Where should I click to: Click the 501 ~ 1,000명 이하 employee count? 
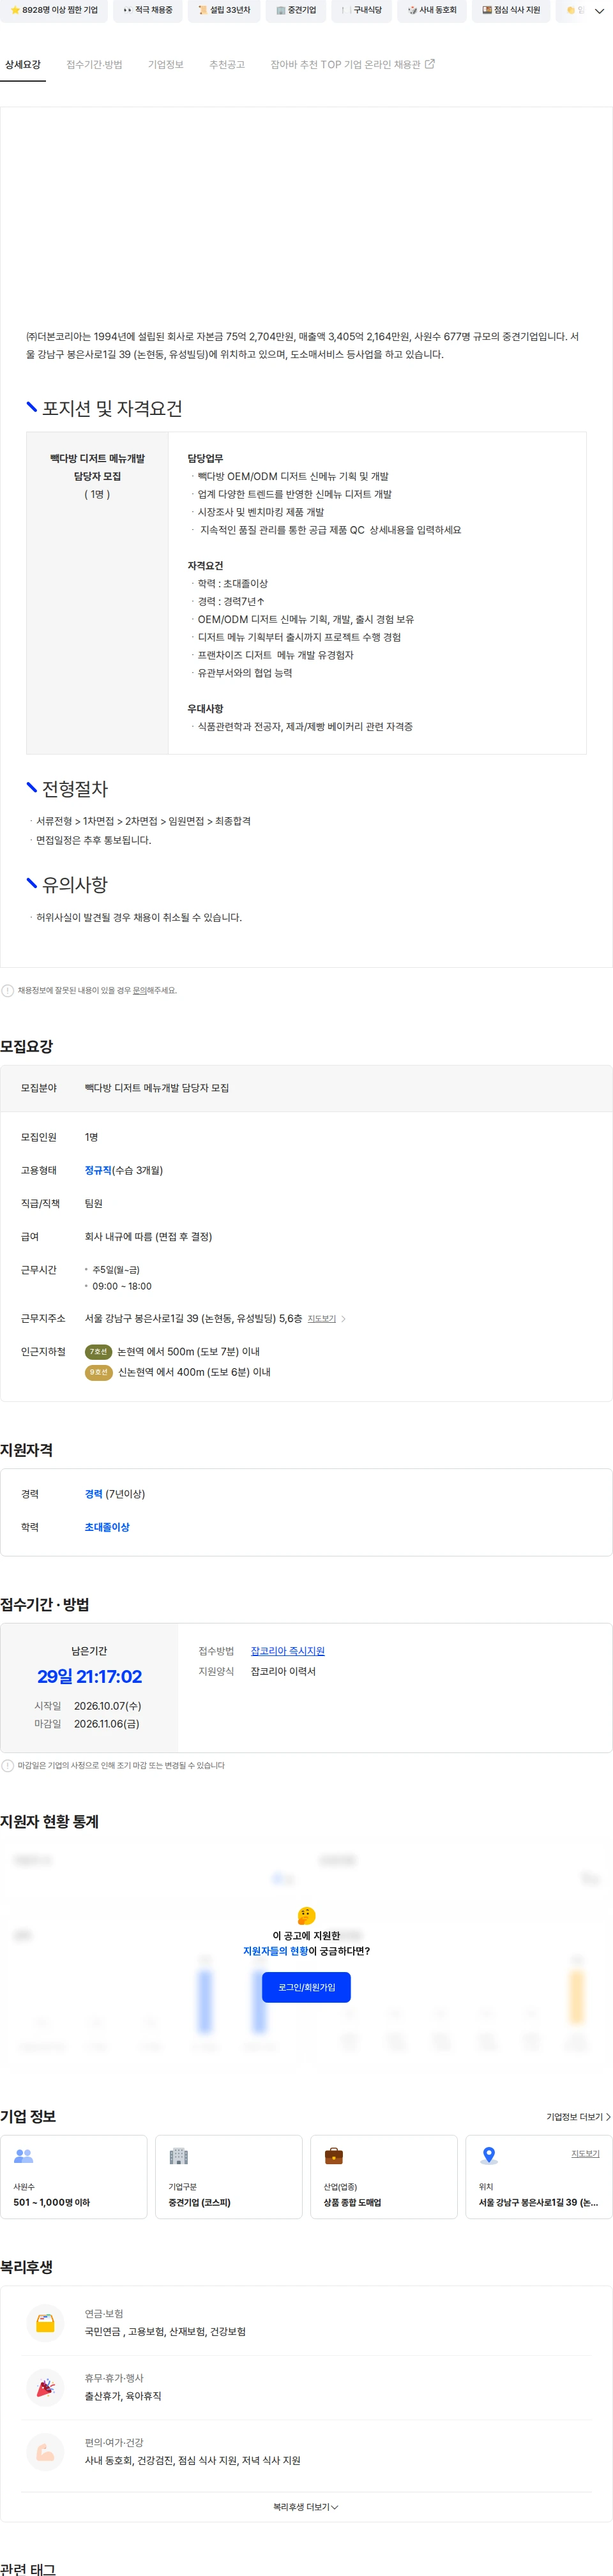pyautogui.click(x=51, y=2203)
